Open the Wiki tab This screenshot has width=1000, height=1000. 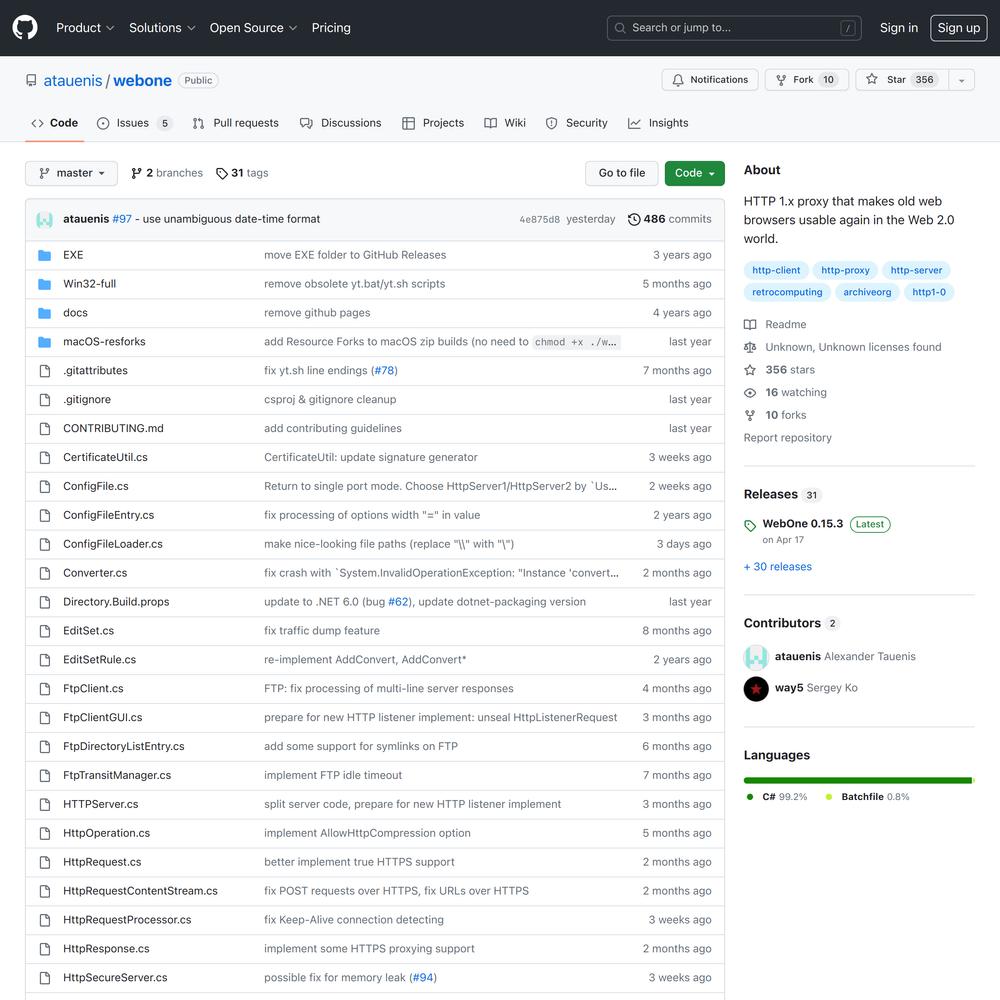point(504,123)
